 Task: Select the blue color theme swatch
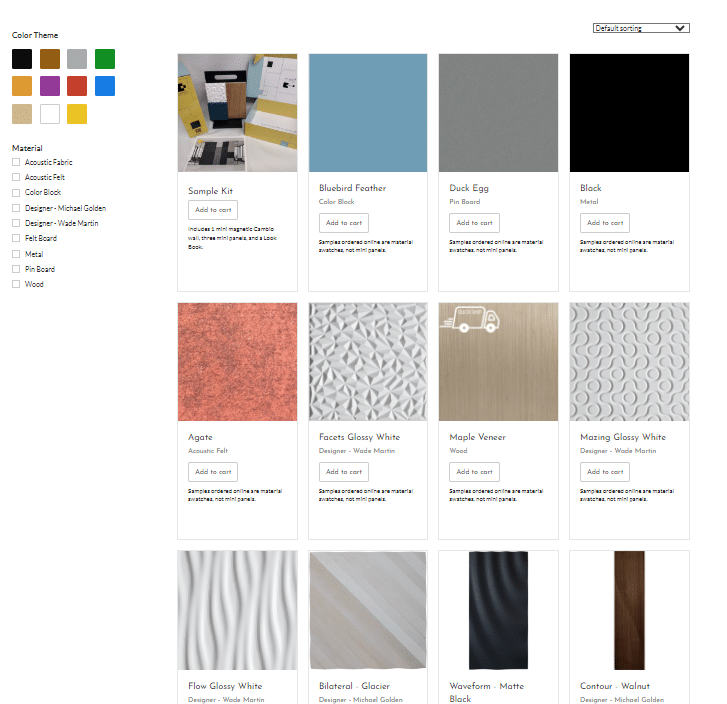pos(105,86)
